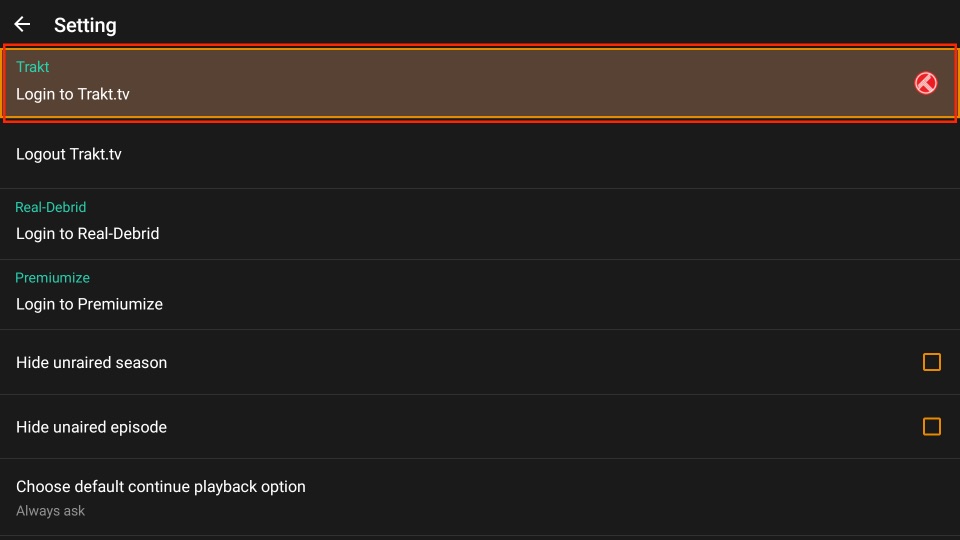The height and width of the screenshot is (540, 960).
Task: Click the green Premiumize section header
Action: 52,278
